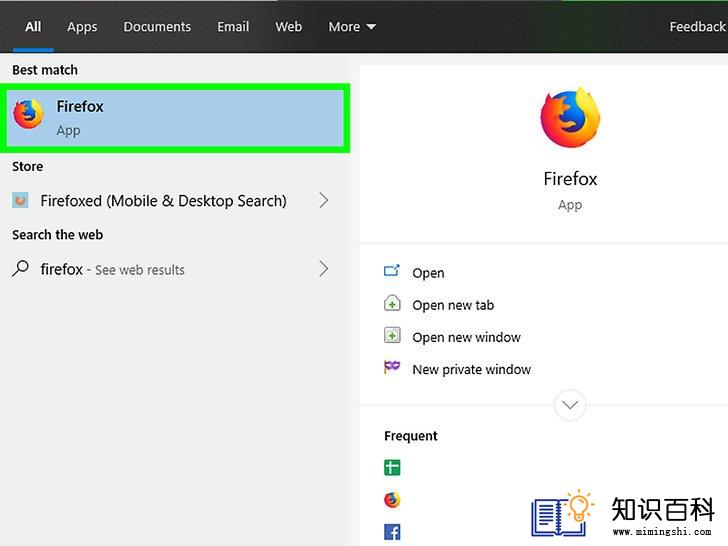
Task: Click the Best match heading
Action: 45,70
